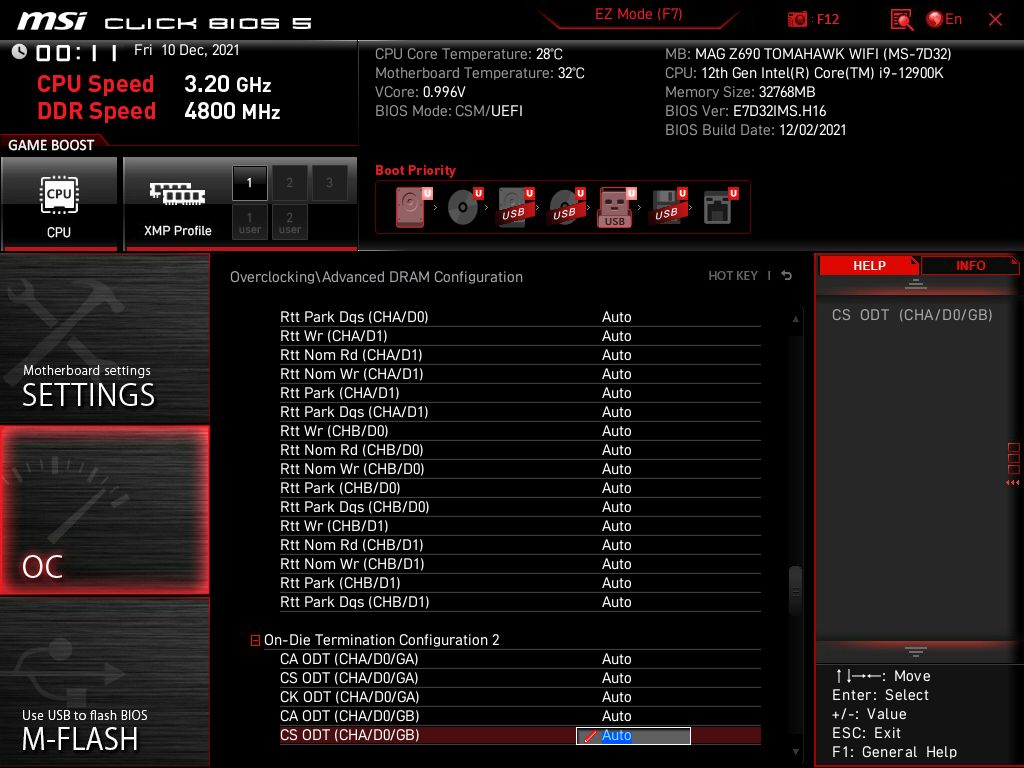
Task: Select XMP profile 2
Action: click(x=289, y=183)
